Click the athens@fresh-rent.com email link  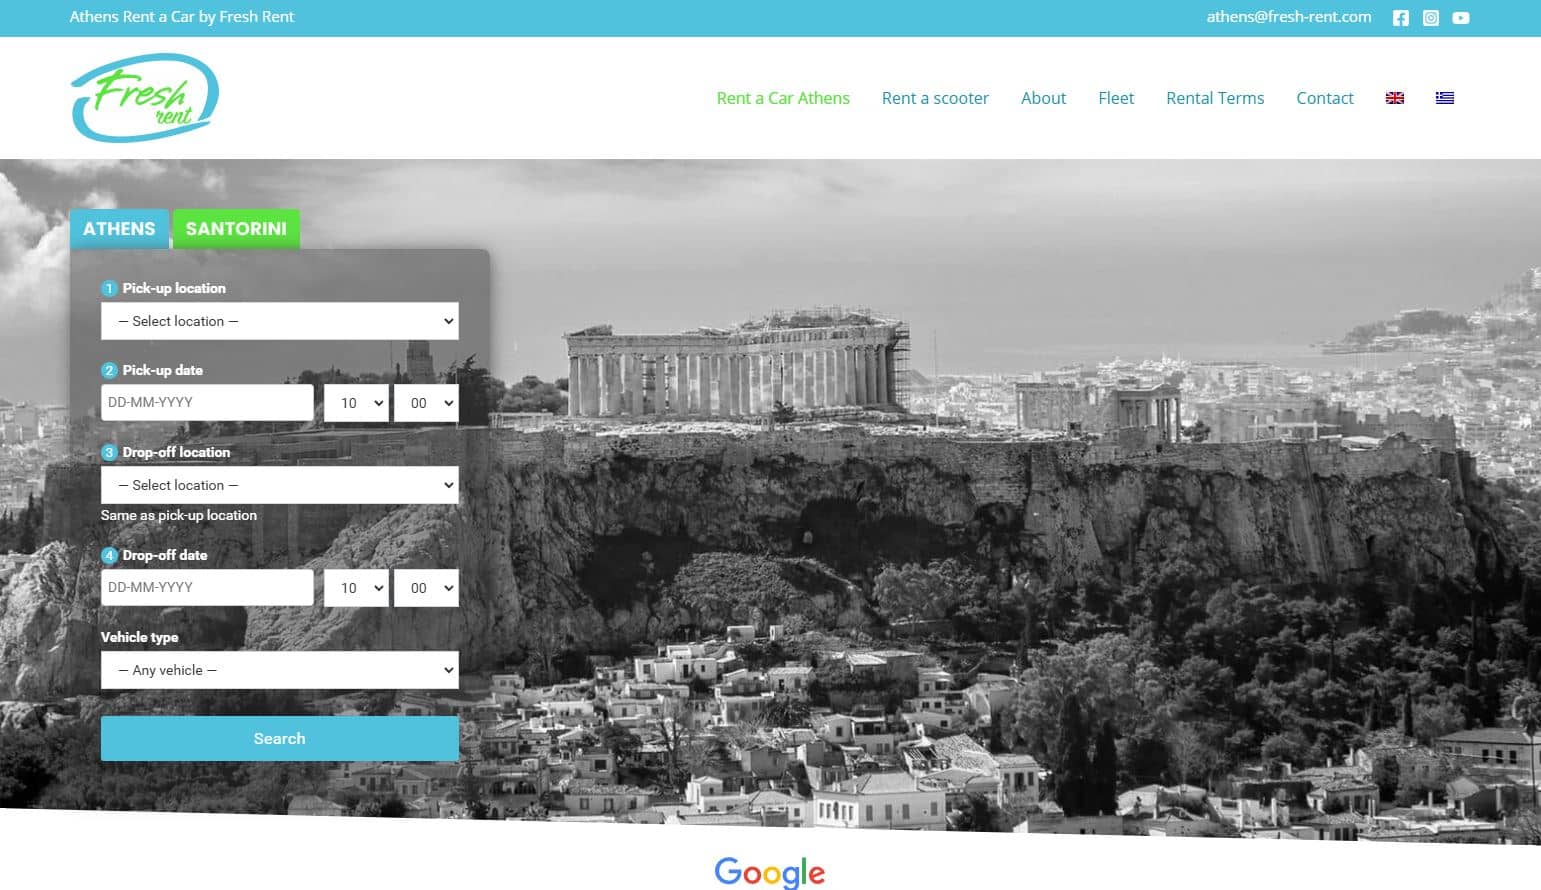click(x=1288, y=17)
